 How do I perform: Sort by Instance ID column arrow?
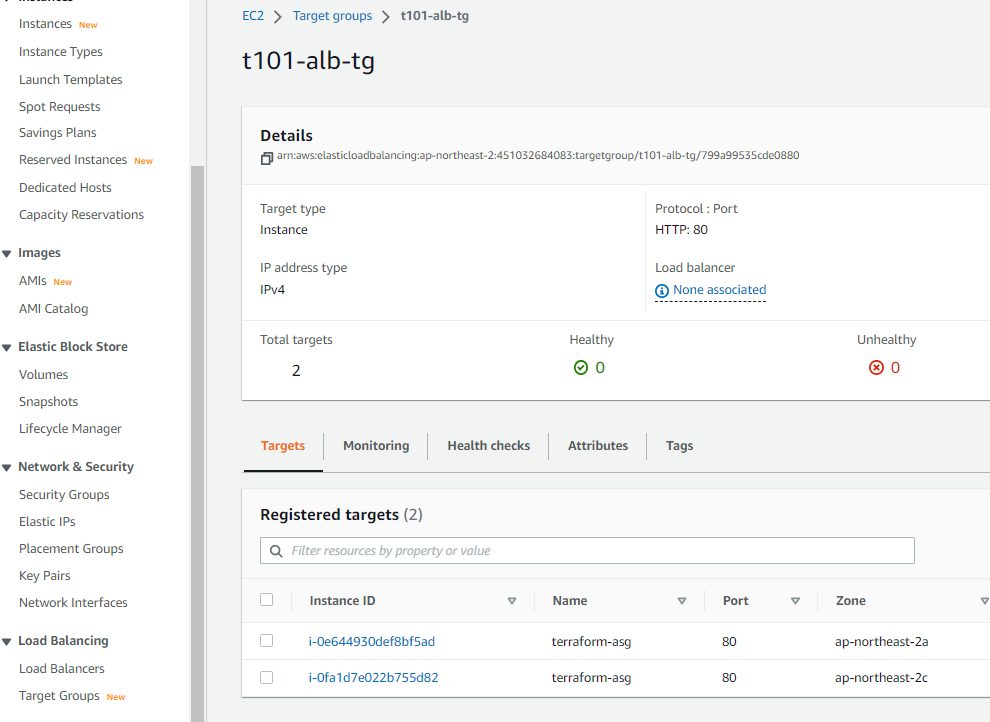point(512,601)
